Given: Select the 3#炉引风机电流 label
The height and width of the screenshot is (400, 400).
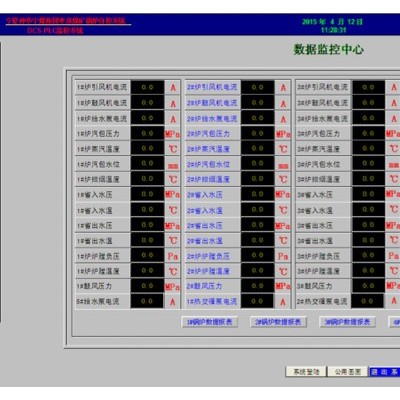Looking at the screenshot, I should click(323, 87).
